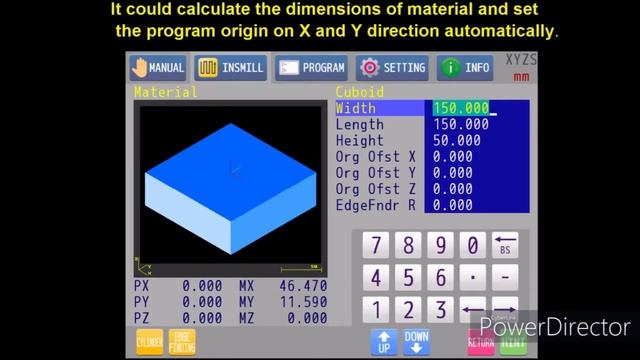Tap keypad digit 5

(408, 278)
